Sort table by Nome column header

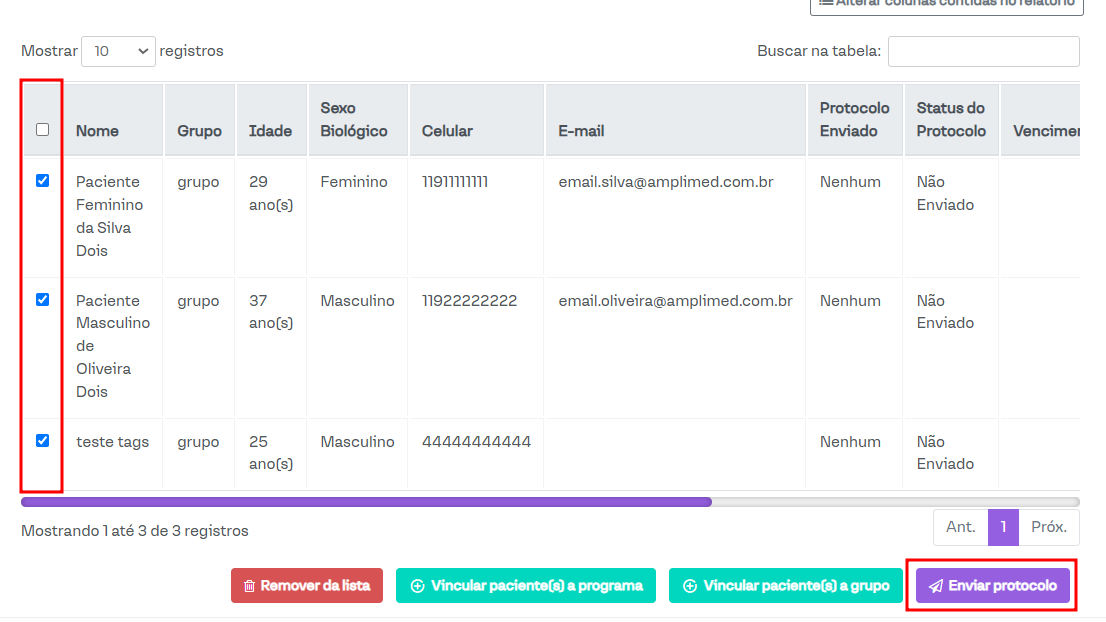coord(97,131)
